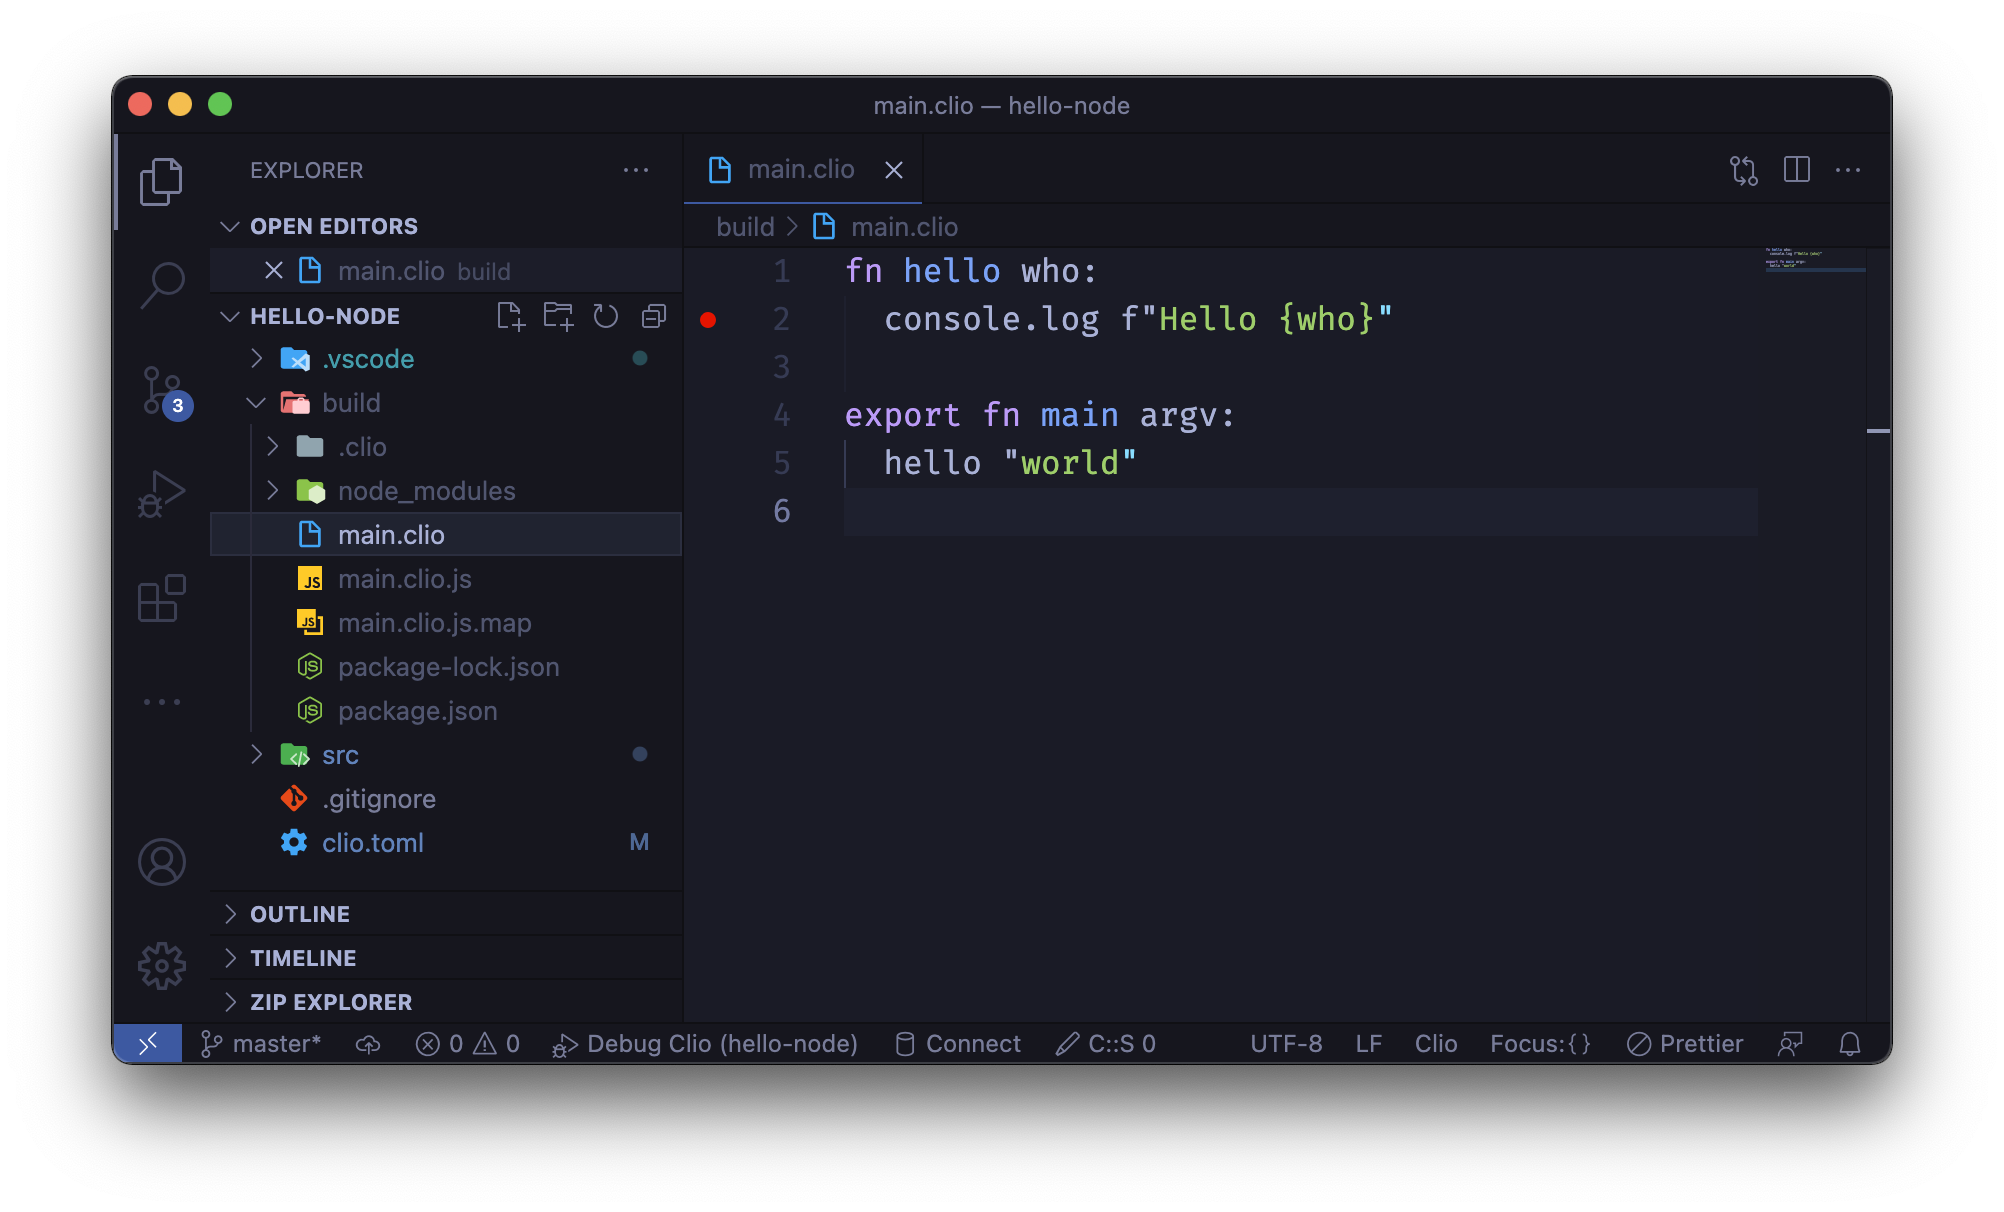2004x1212 pixels.
Task: Open Run and Debug view
Action: coord(161,493)
